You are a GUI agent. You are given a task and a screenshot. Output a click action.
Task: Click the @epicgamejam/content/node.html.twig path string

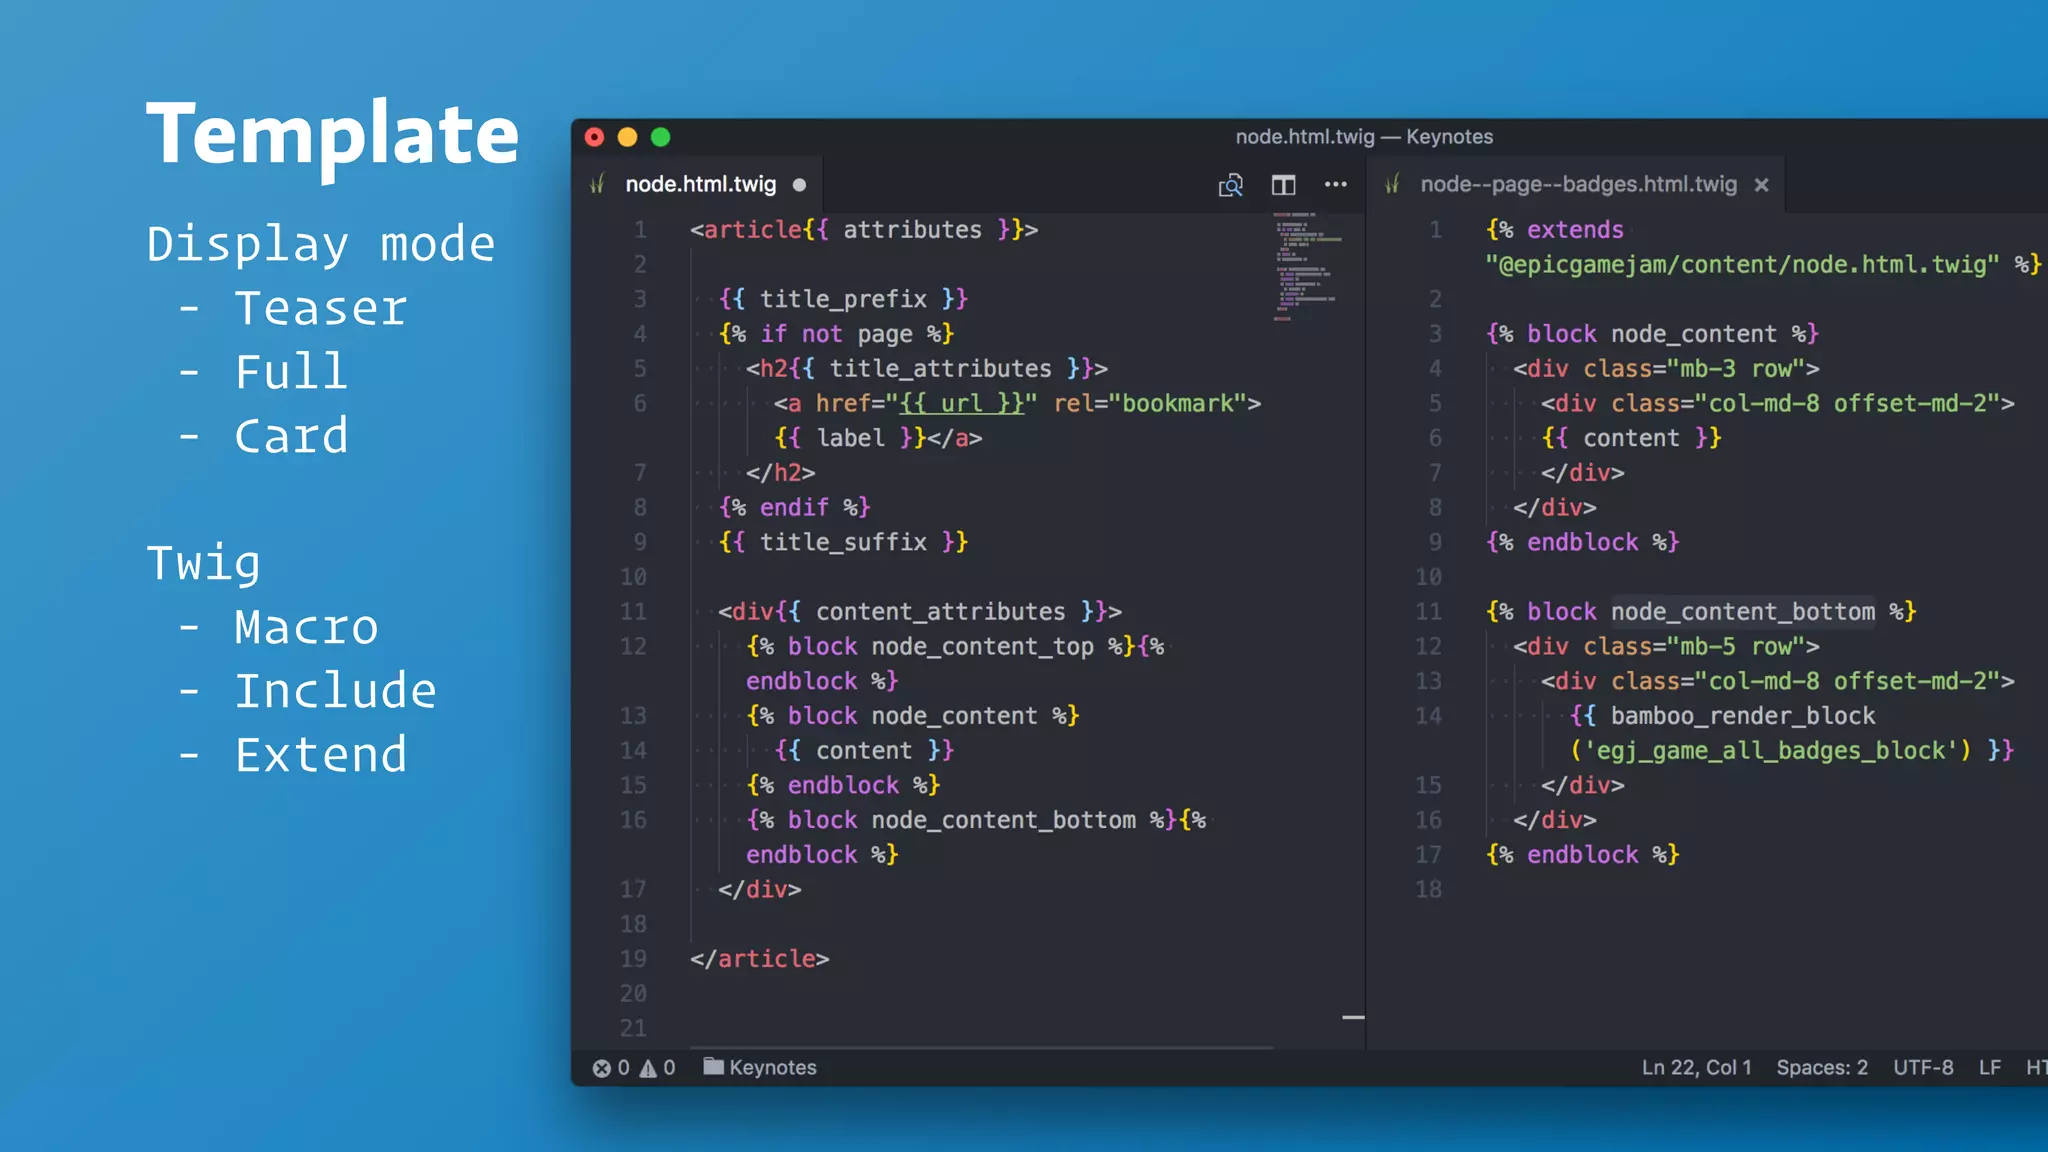pos(1742,264)
